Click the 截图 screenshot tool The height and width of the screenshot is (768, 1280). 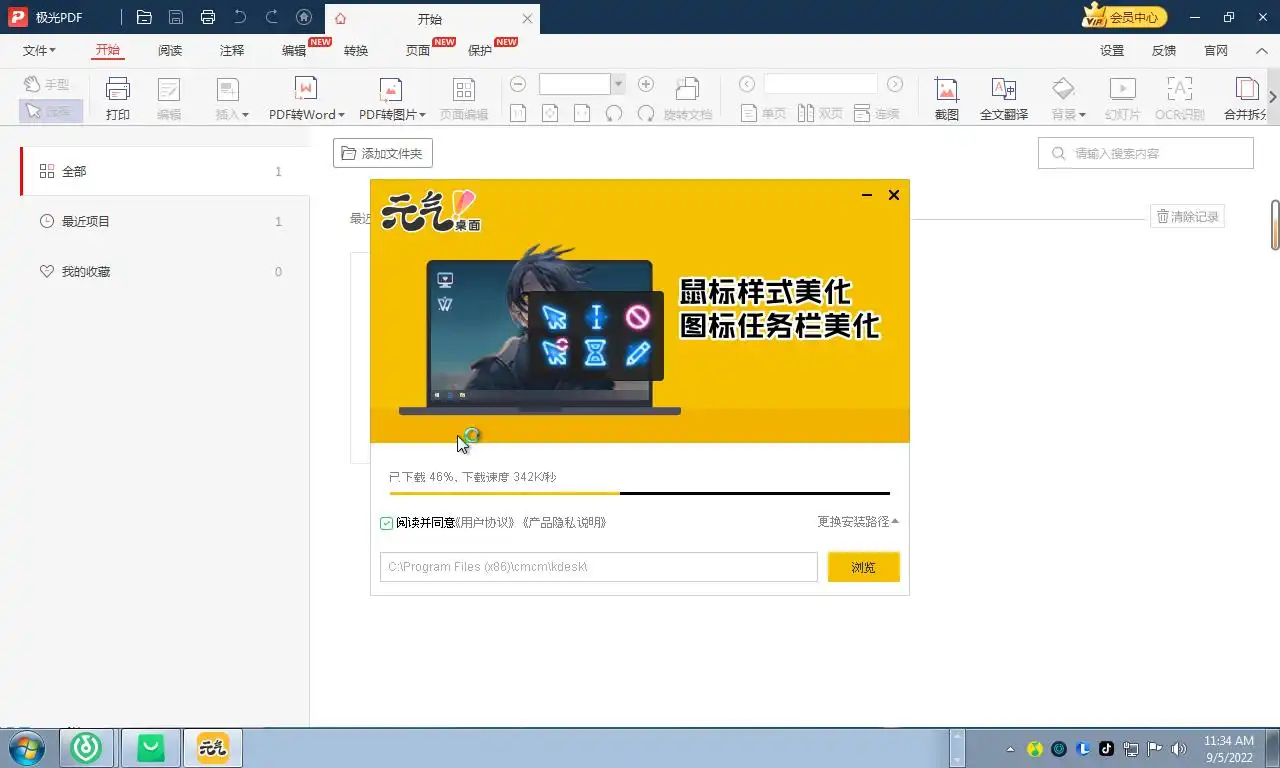947,99
